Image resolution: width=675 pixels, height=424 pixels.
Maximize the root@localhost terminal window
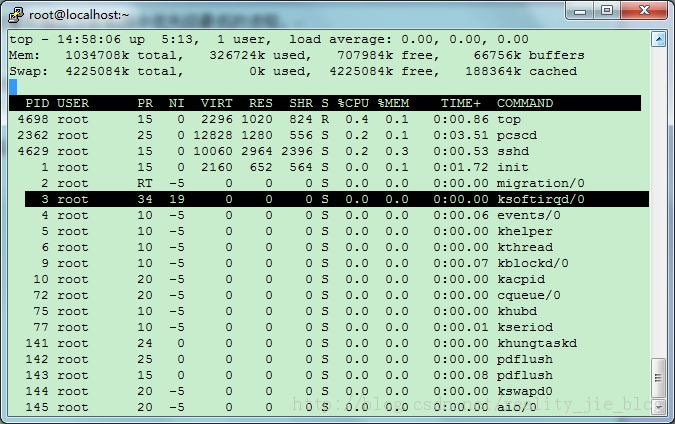(x=607, y=10)
